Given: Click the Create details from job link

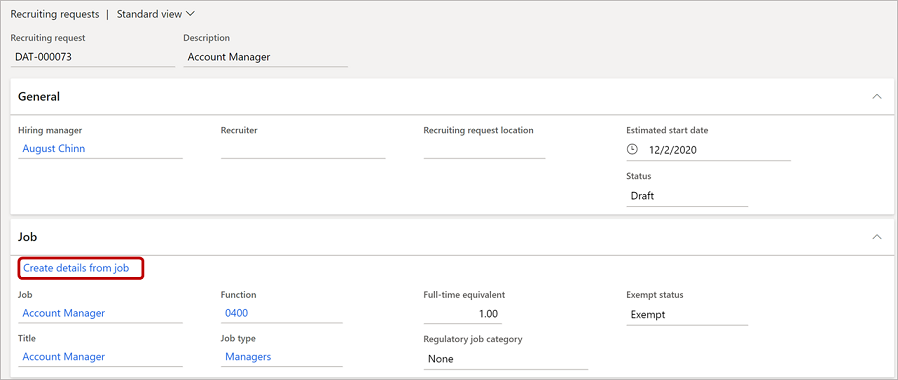Looking at the screenshot, I should click(x=76, y=268).
